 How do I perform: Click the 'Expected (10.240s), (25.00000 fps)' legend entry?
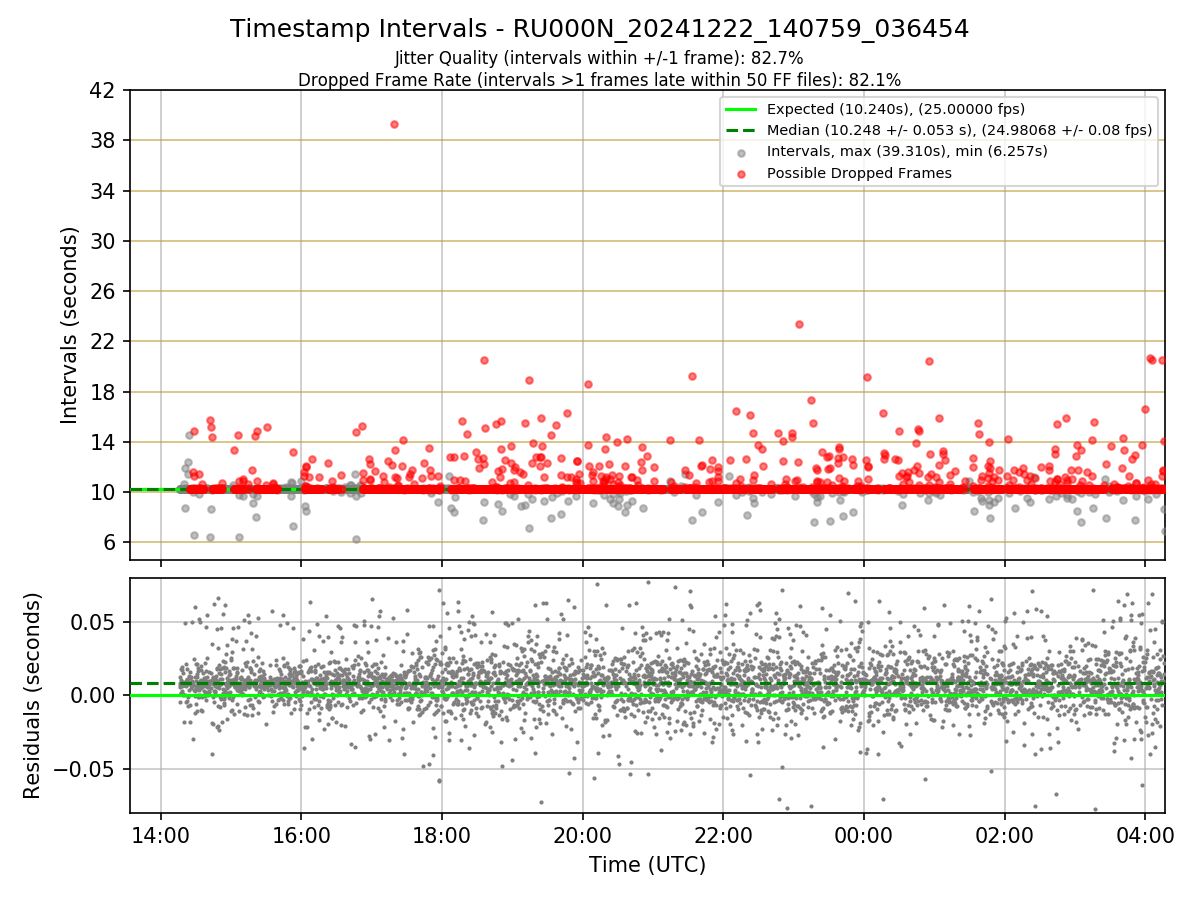click(x=896, y=109)
